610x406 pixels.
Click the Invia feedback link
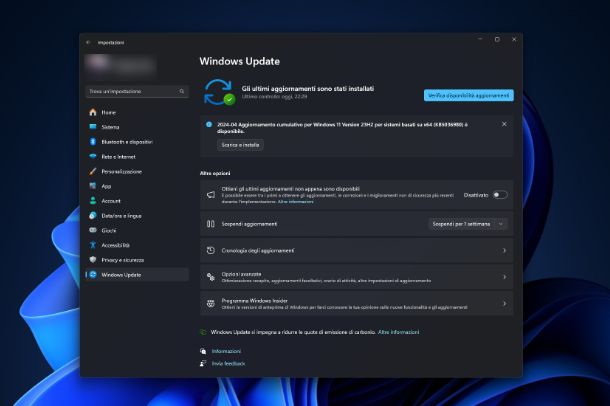(228, 364)
